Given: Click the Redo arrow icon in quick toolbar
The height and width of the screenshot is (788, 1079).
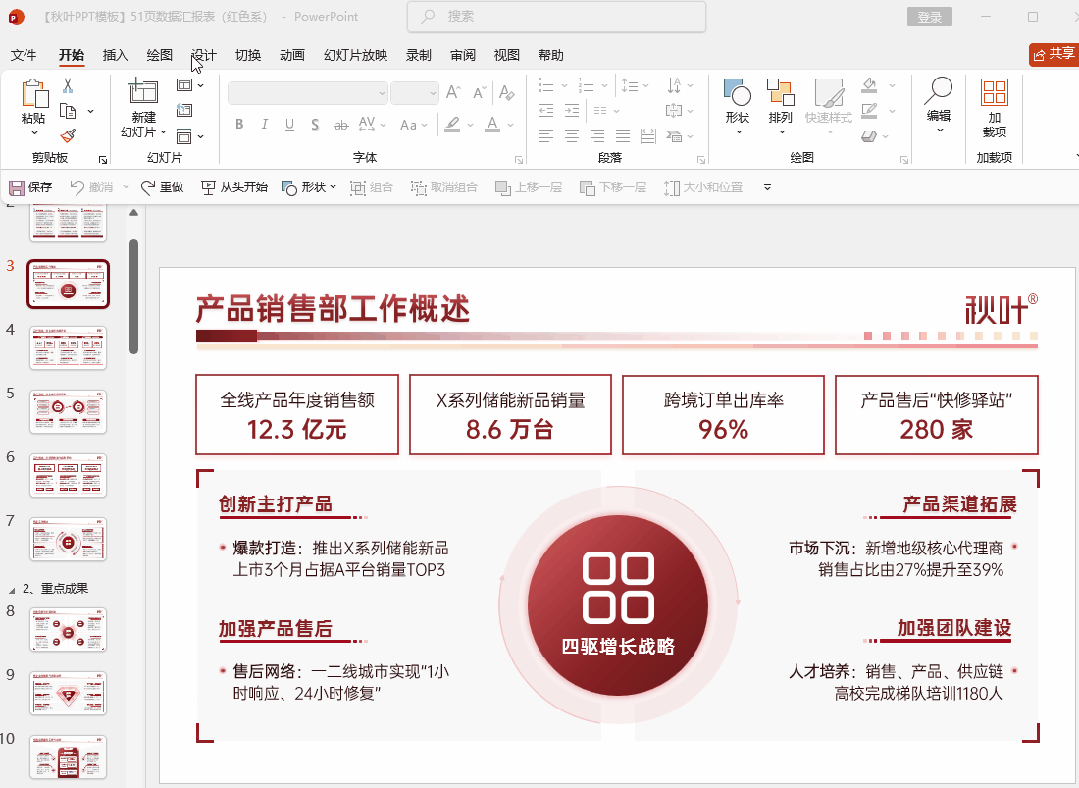Looking at the screenshot, I should coord(147,187).
